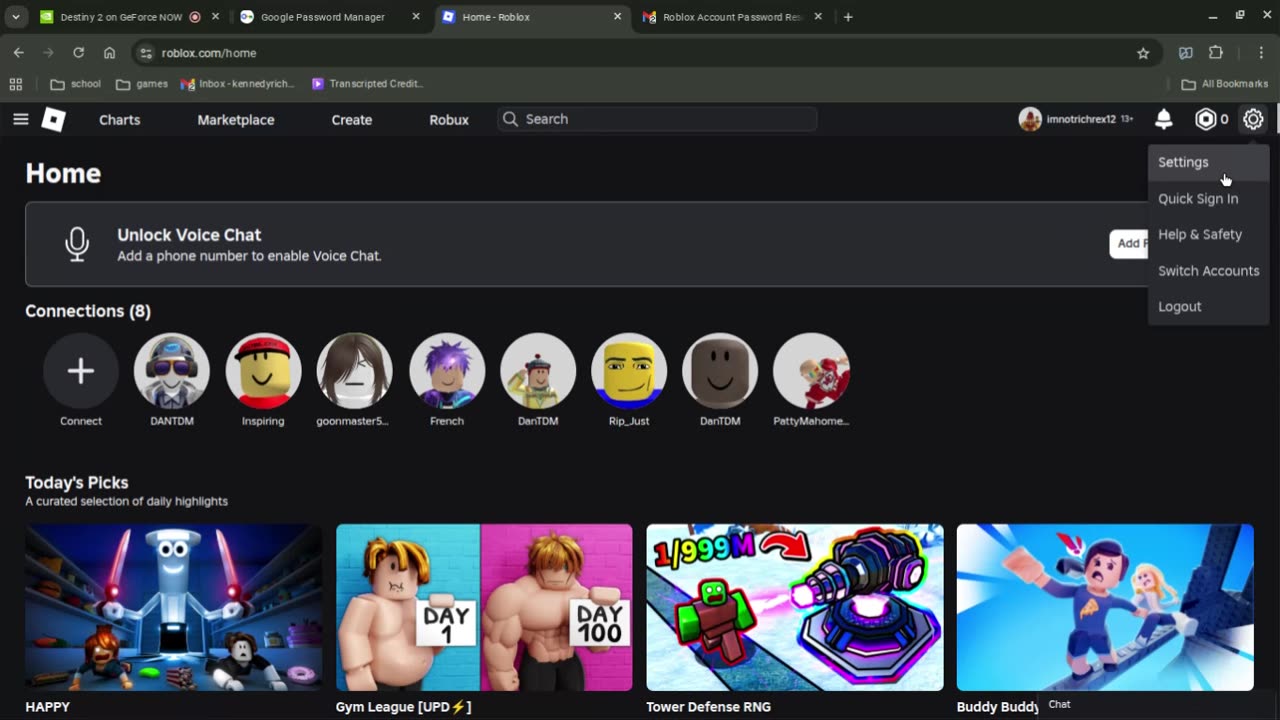
Task: Open the Buddy Buddy game thumbnail
Action: (x=1105, y=607)
